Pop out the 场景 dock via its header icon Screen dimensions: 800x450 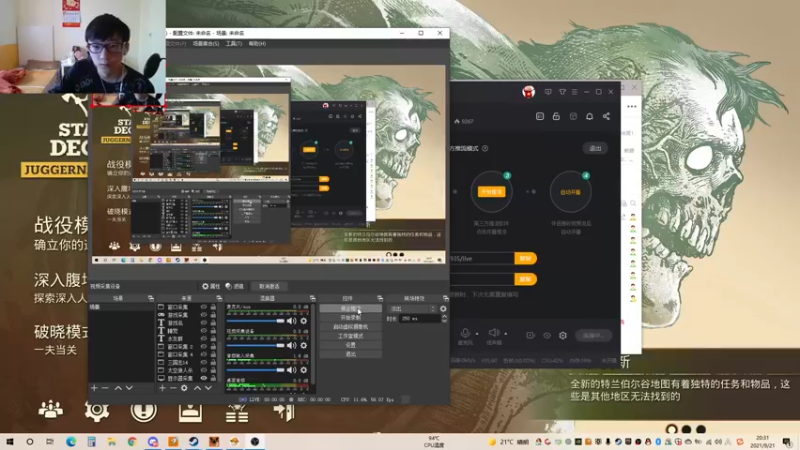coord(151,298)
